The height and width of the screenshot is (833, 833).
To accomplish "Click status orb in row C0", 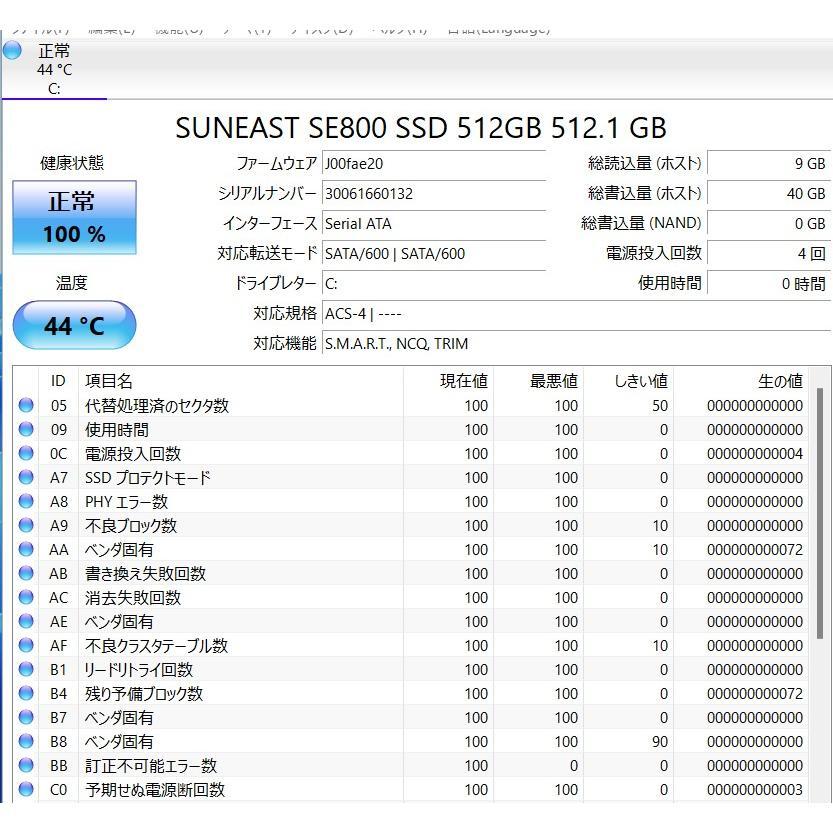I will pos(26,789).
